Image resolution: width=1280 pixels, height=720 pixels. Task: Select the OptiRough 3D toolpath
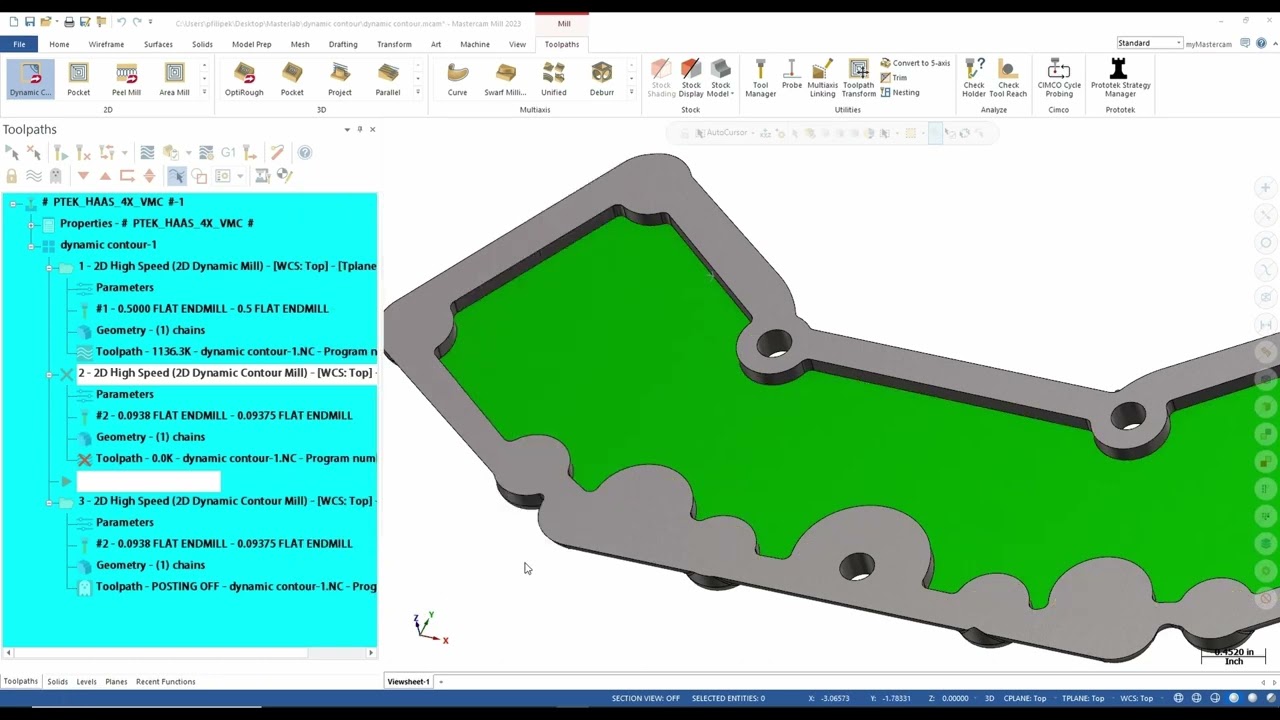pos(244,79)
